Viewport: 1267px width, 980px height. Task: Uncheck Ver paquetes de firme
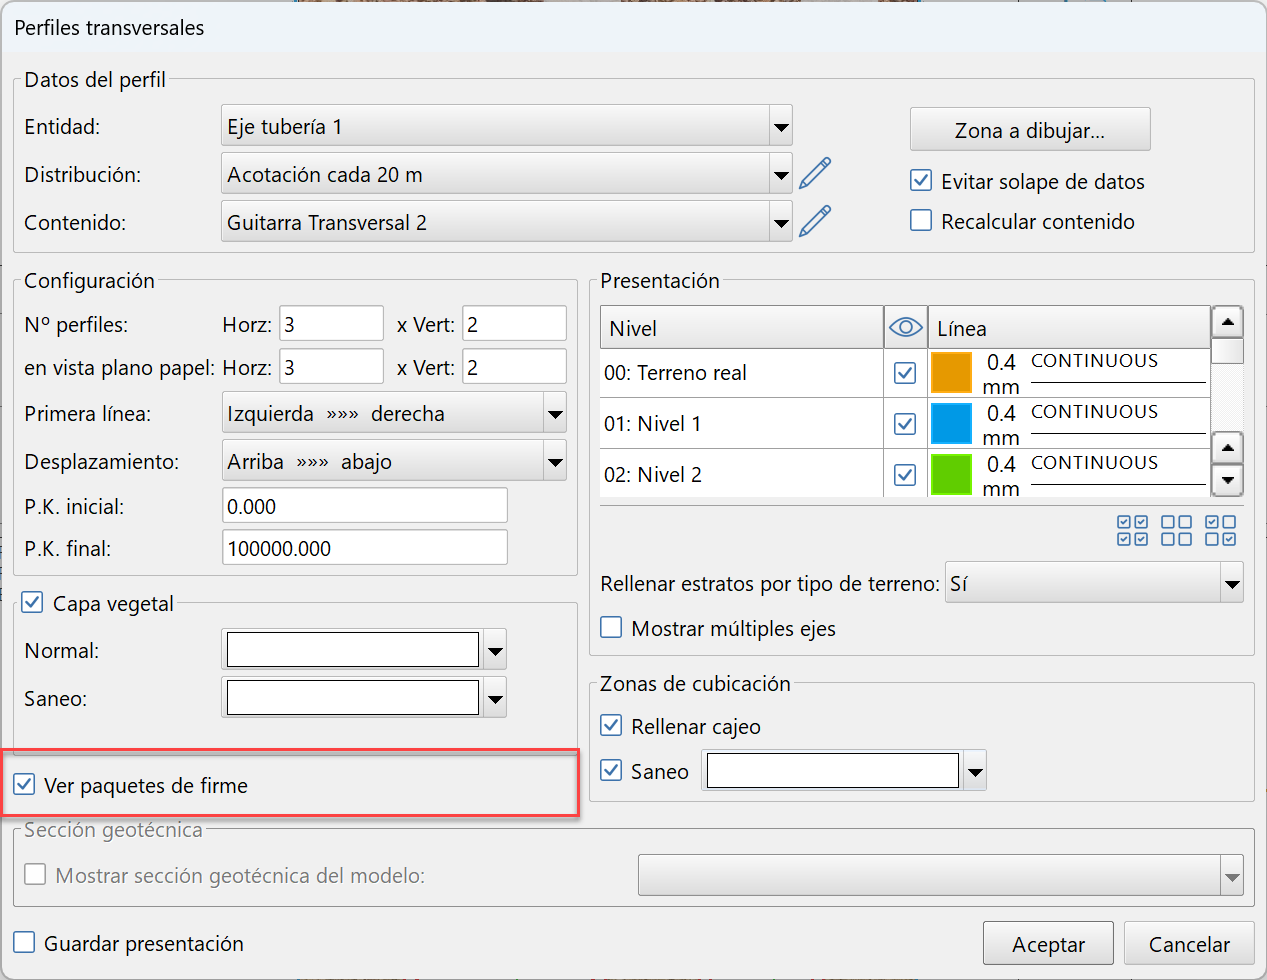click(24, 784)
